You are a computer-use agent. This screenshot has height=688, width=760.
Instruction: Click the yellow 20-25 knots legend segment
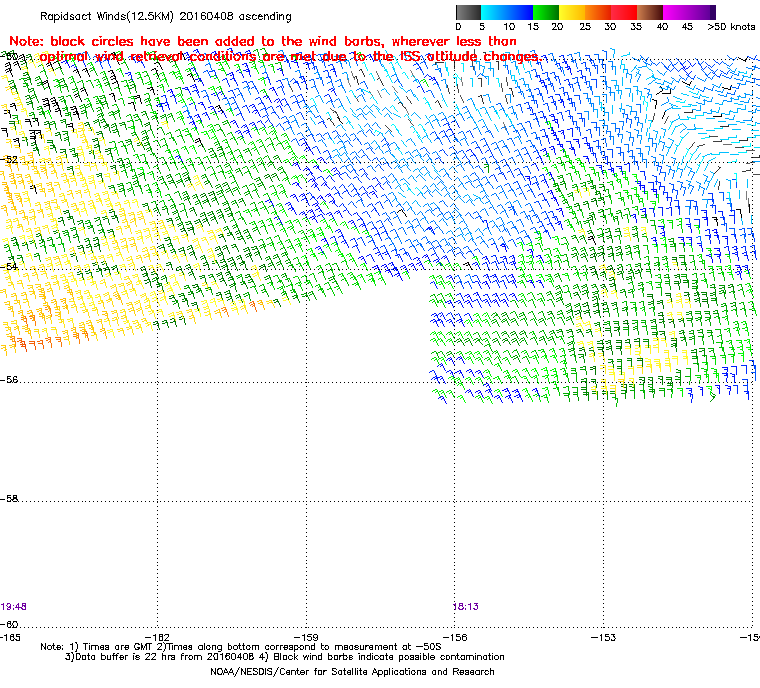(572, 12)
